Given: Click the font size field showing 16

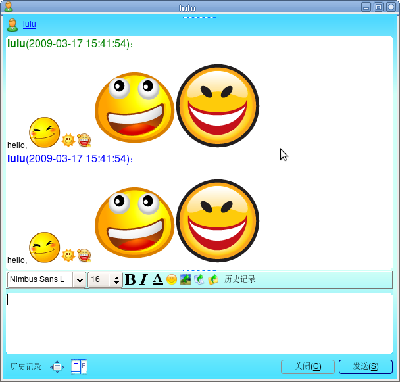Looking at the screenshot, I should point(100,280).
